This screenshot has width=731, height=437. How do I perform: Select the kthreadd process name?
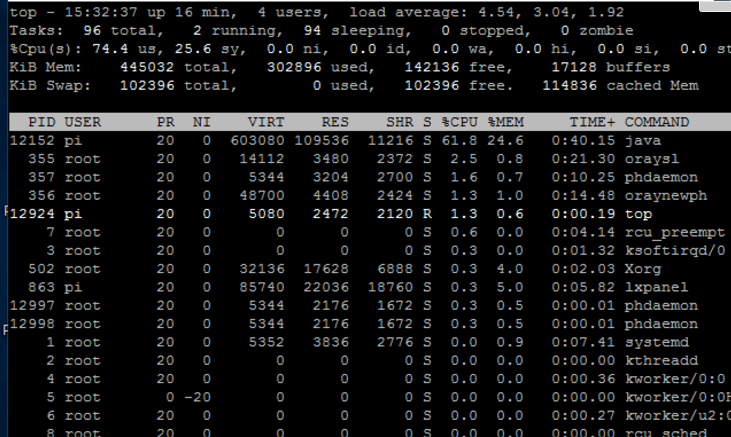[661, 361]
